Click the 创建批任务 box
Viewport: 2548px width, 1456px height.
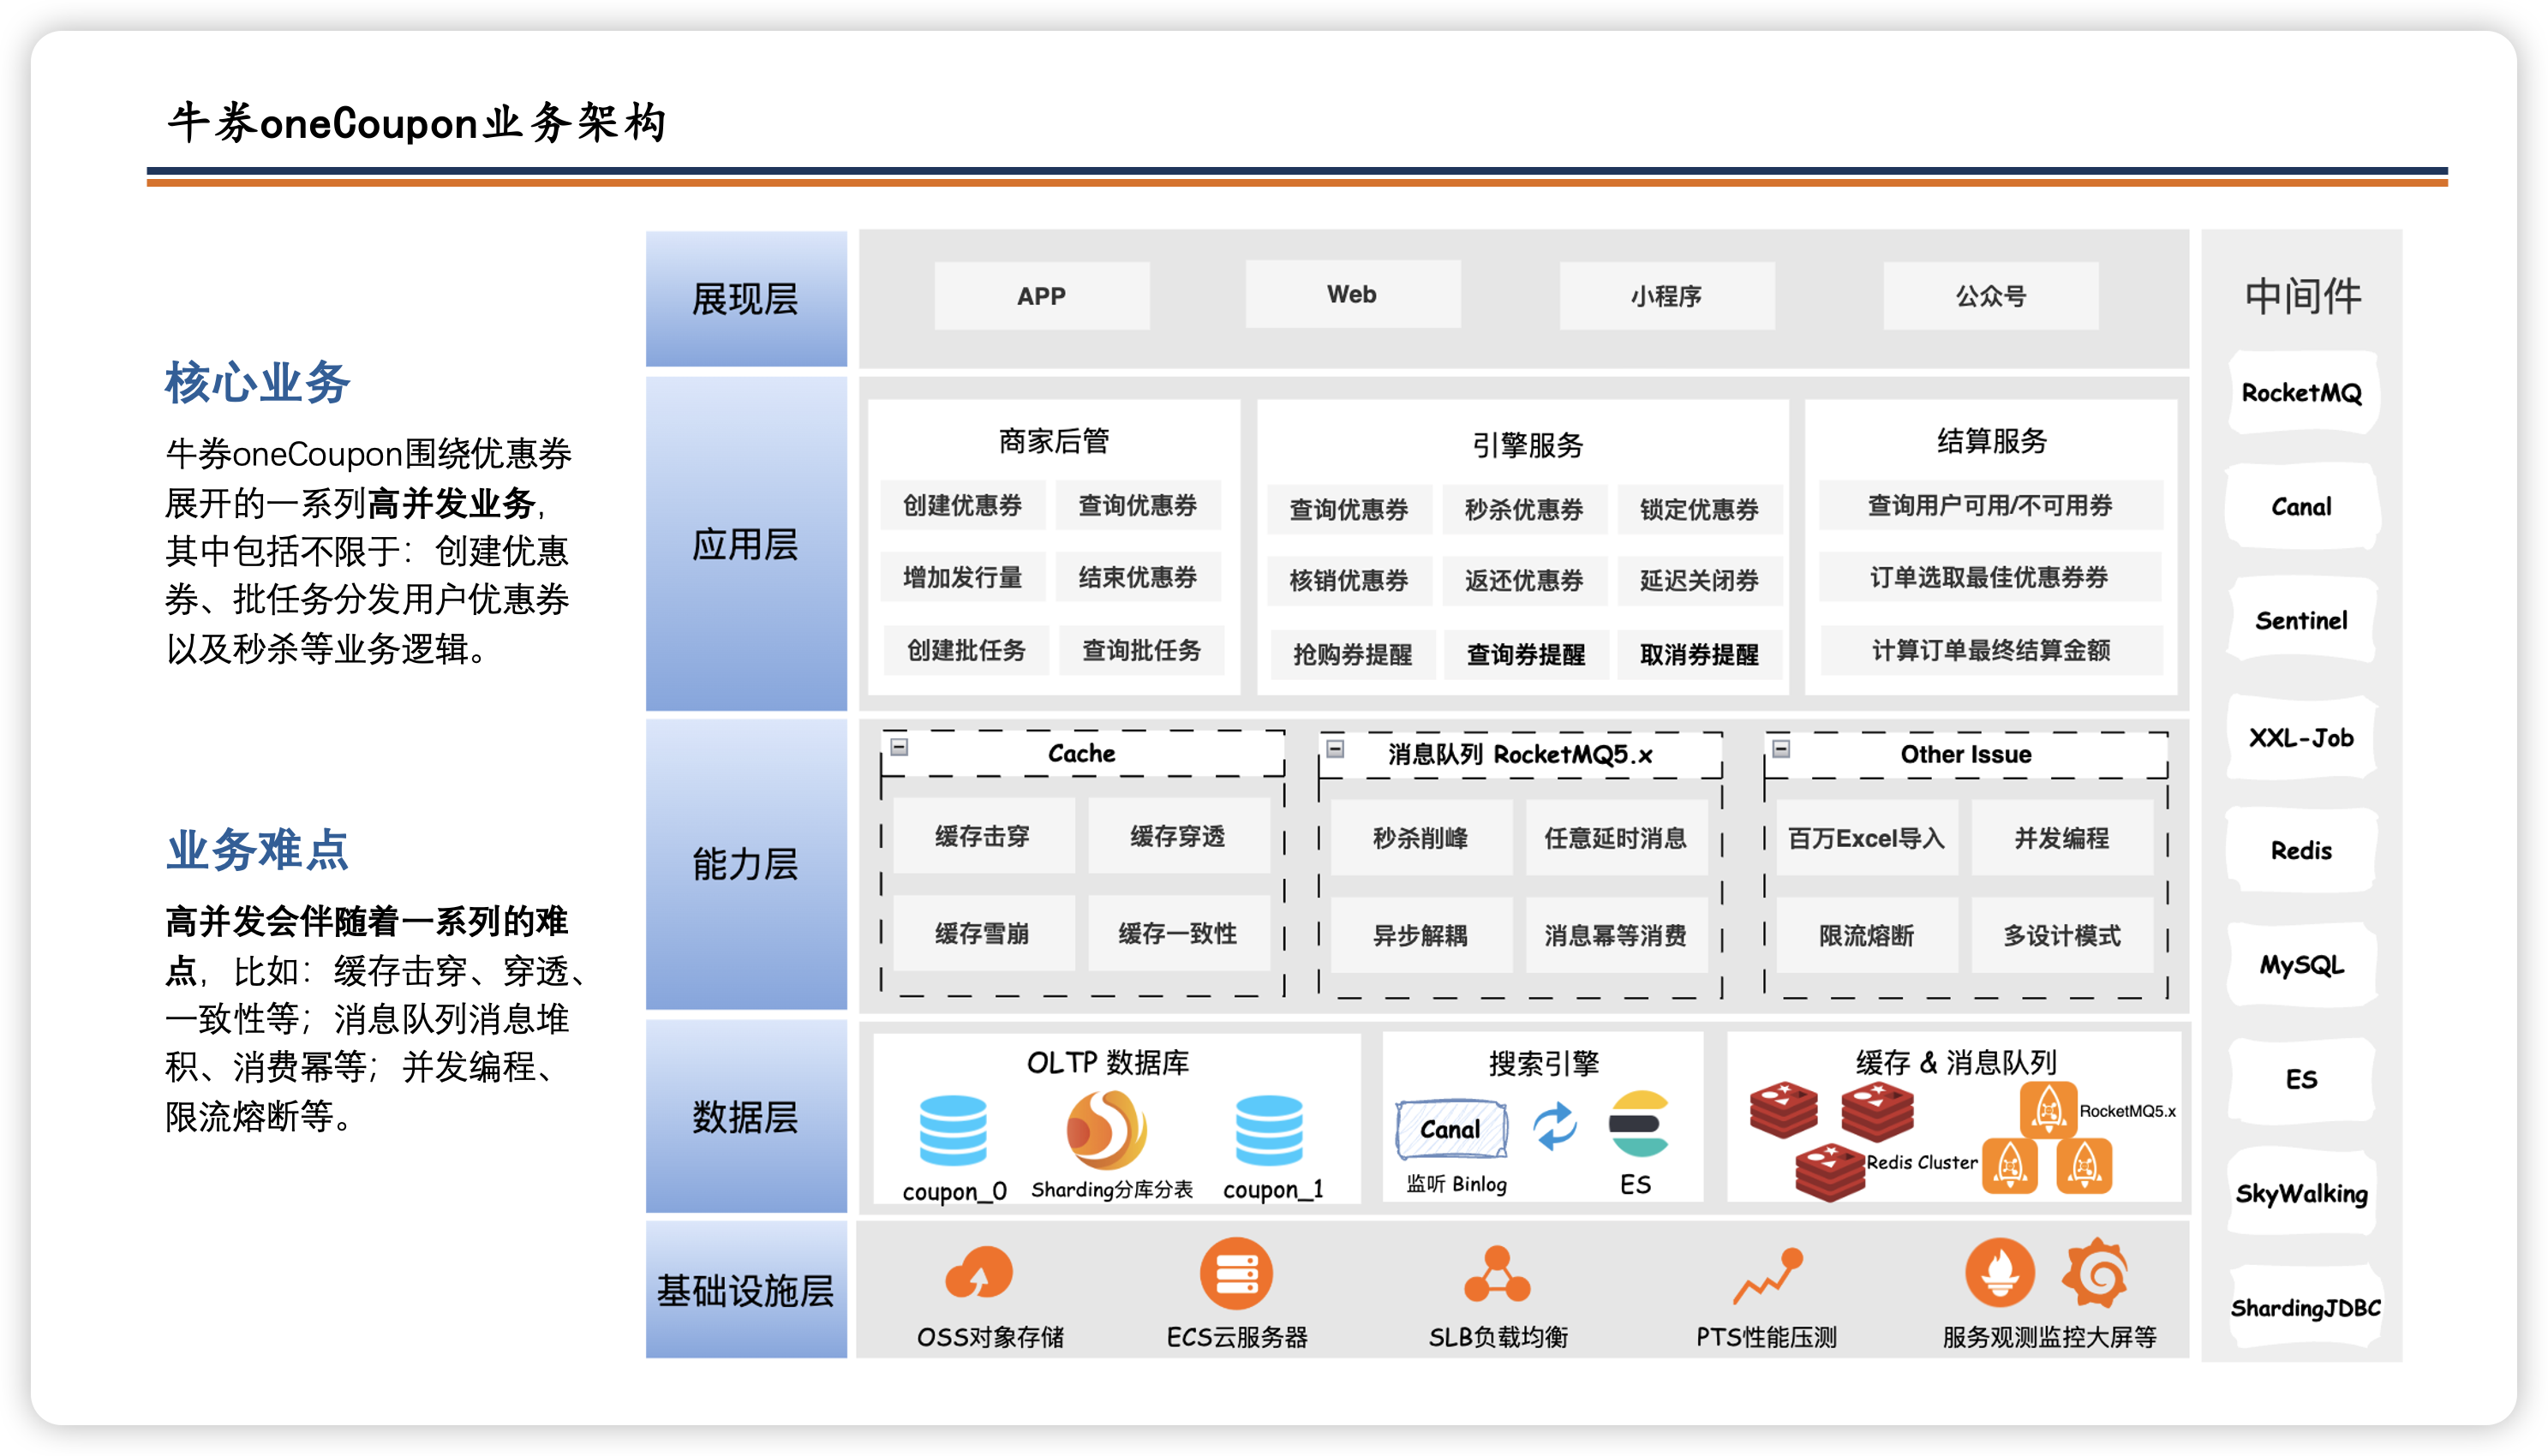[x=966, y=650]
